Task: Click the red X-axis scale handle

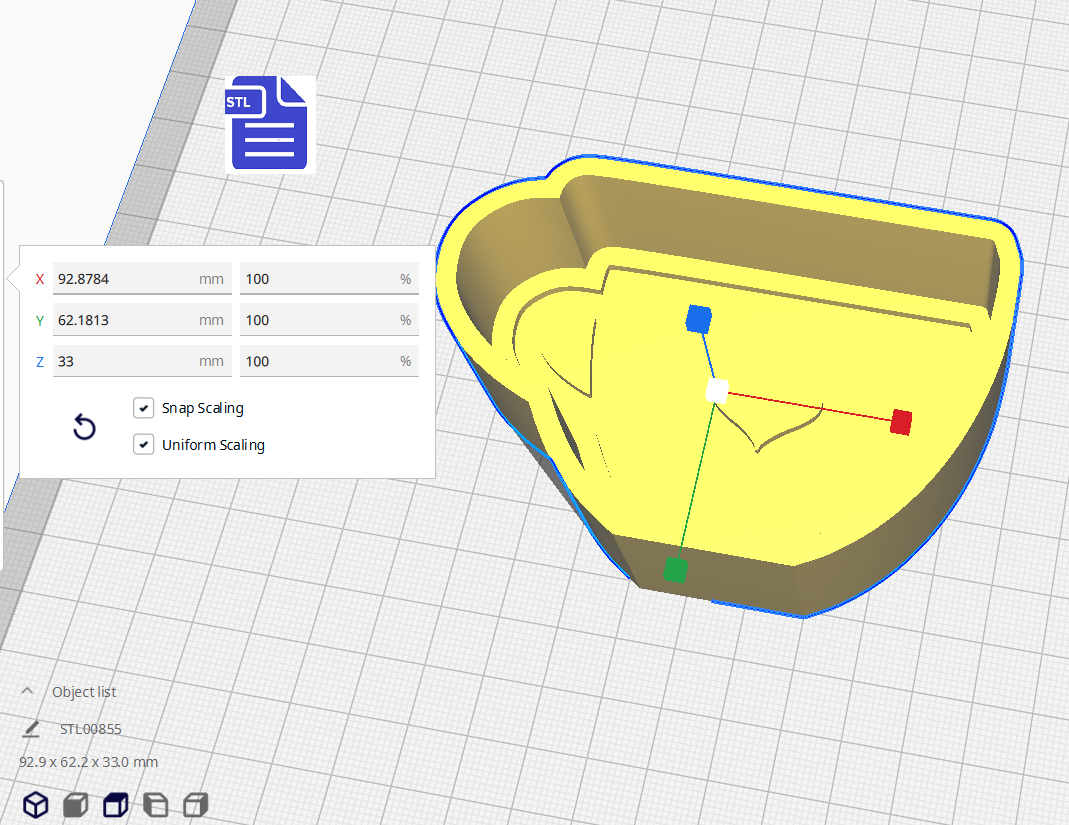Action: pyautogui.click(x=901, y=422)
